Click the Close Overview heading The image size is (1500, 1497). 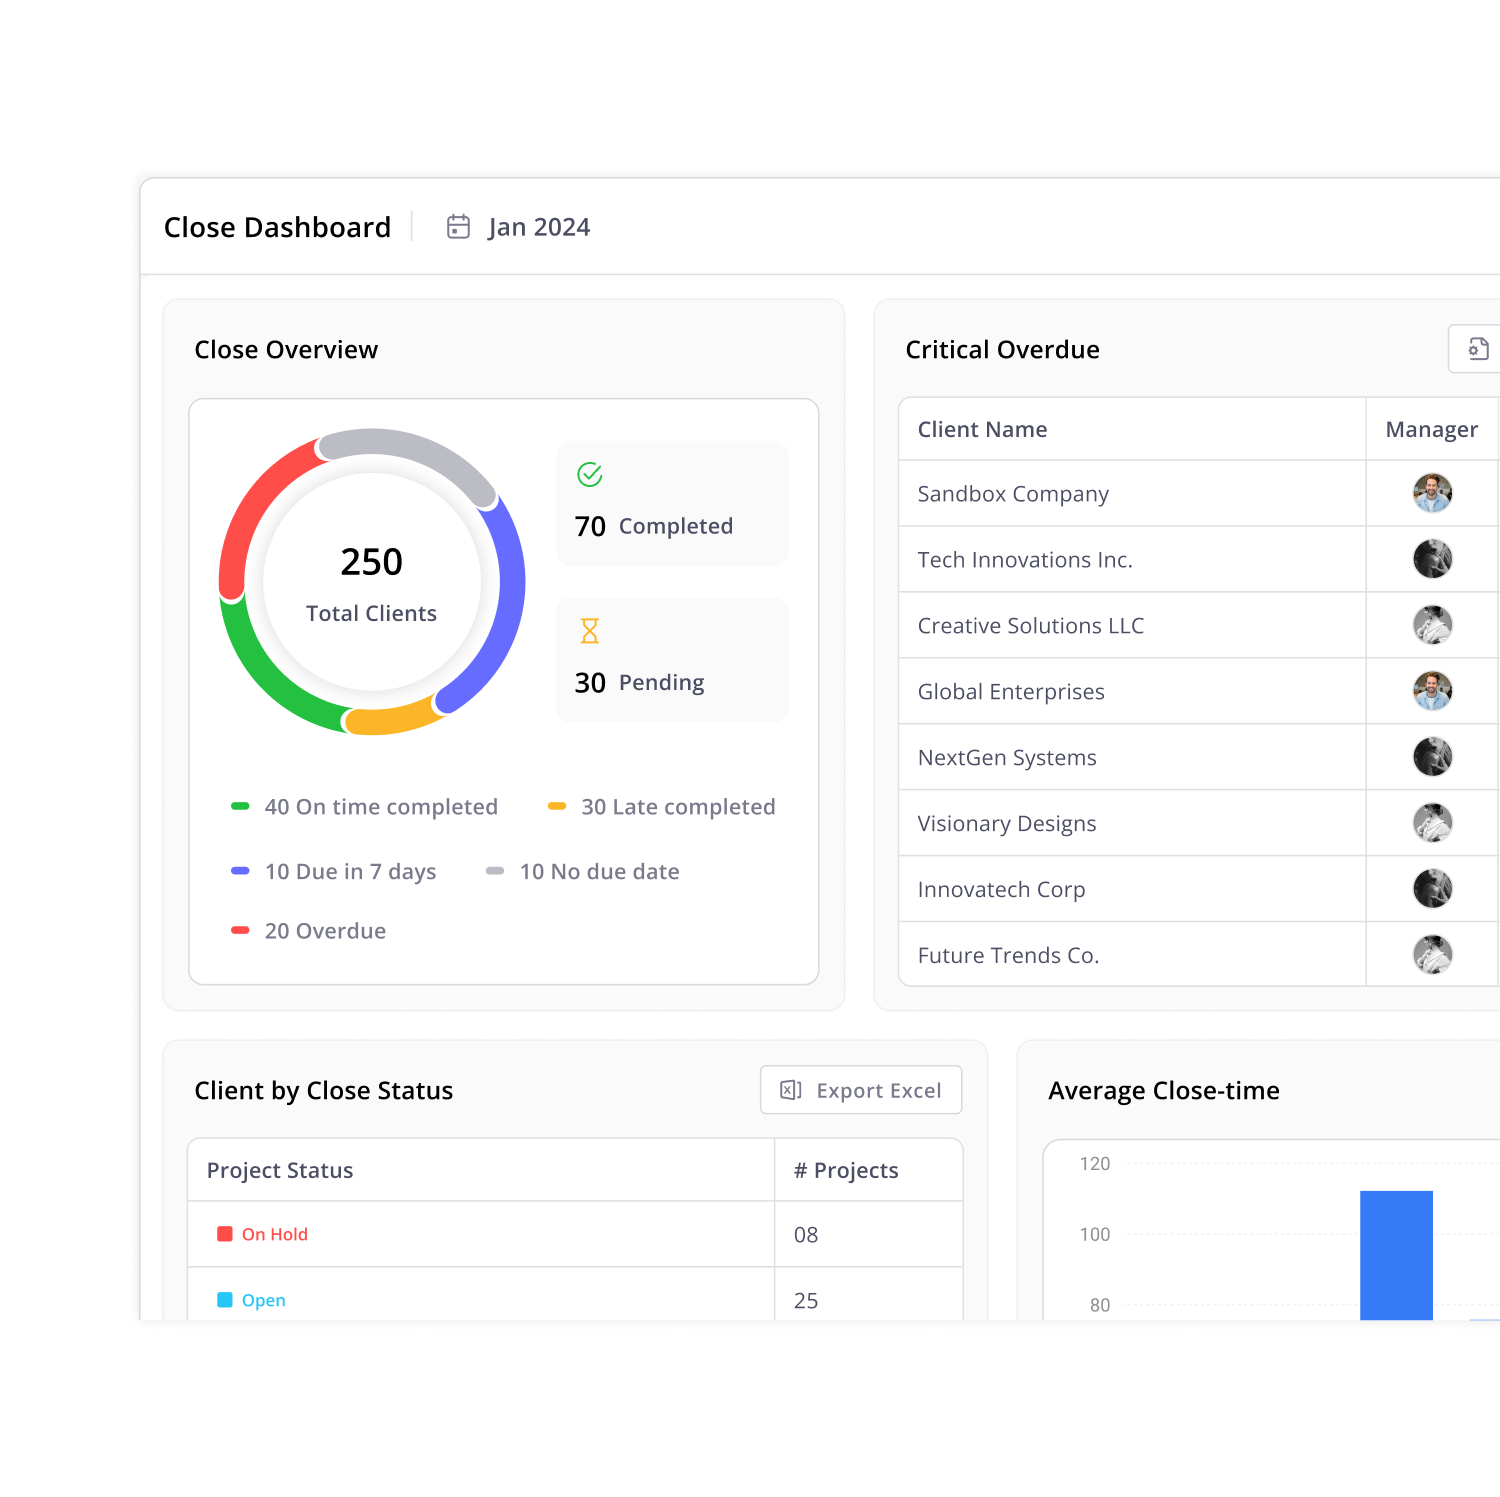coord(286,349)
